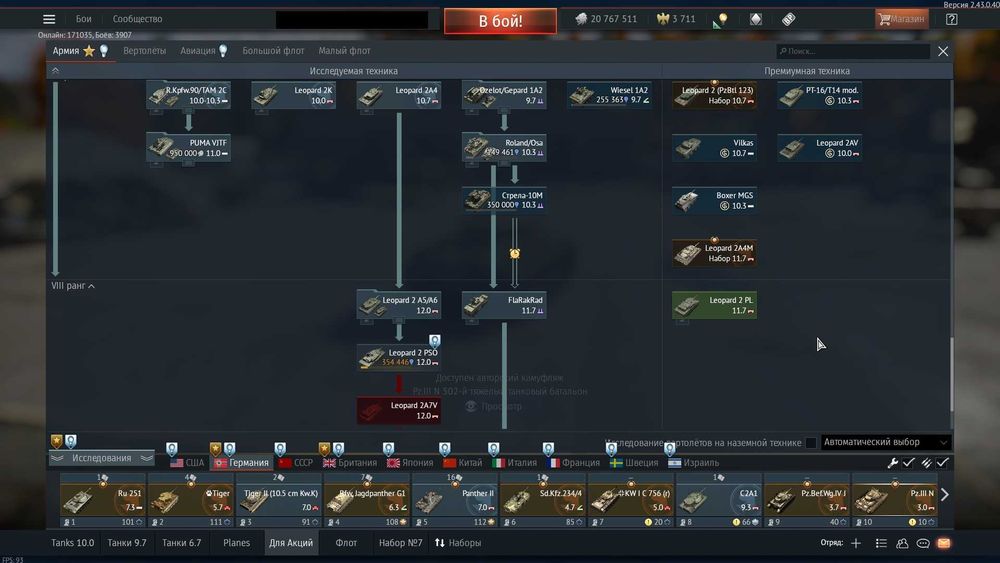Screen dimensions: 1000x563
Task: Open Автоматический выбор dropdown
Action: click(885, 442)
